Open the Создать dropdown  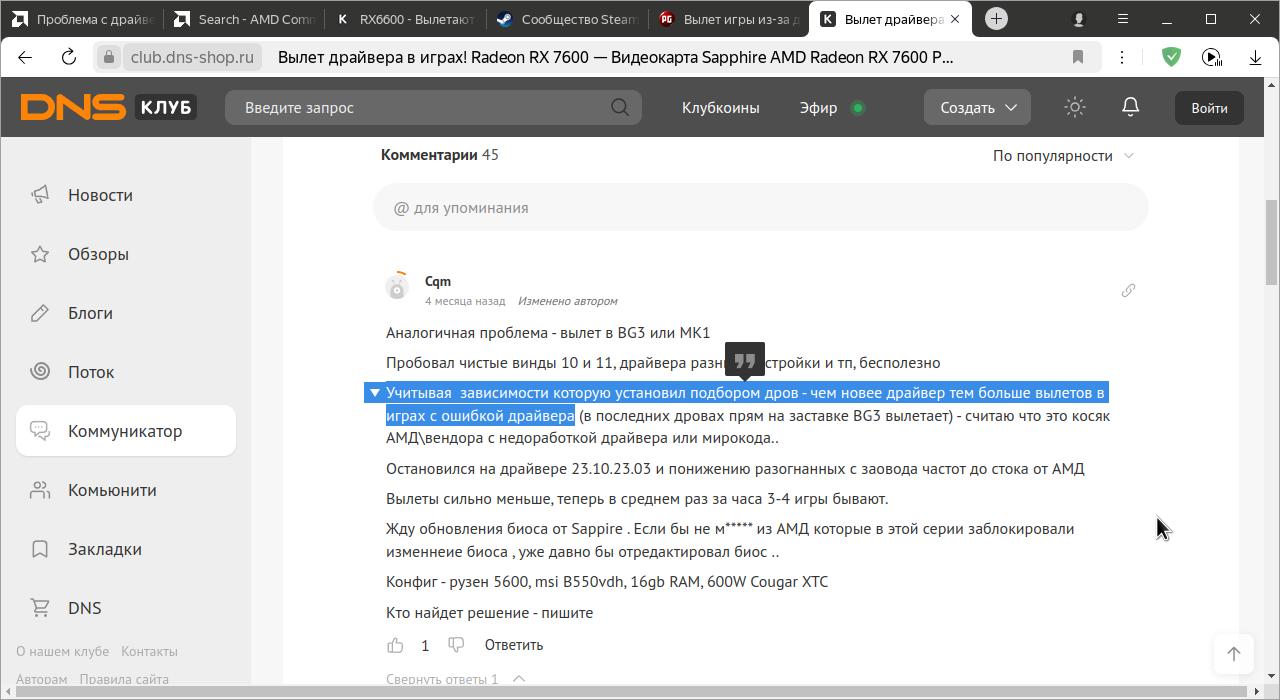coord(977,107)
